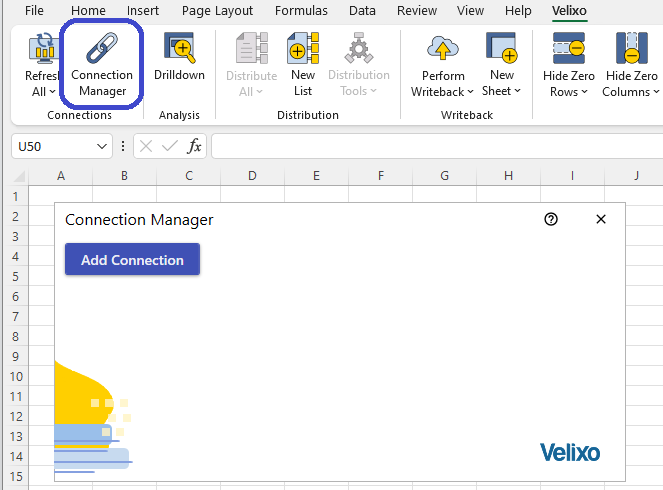Viewport: 663px width, 490px height.
Task: Select row 15 header
Action: (16, 476)
